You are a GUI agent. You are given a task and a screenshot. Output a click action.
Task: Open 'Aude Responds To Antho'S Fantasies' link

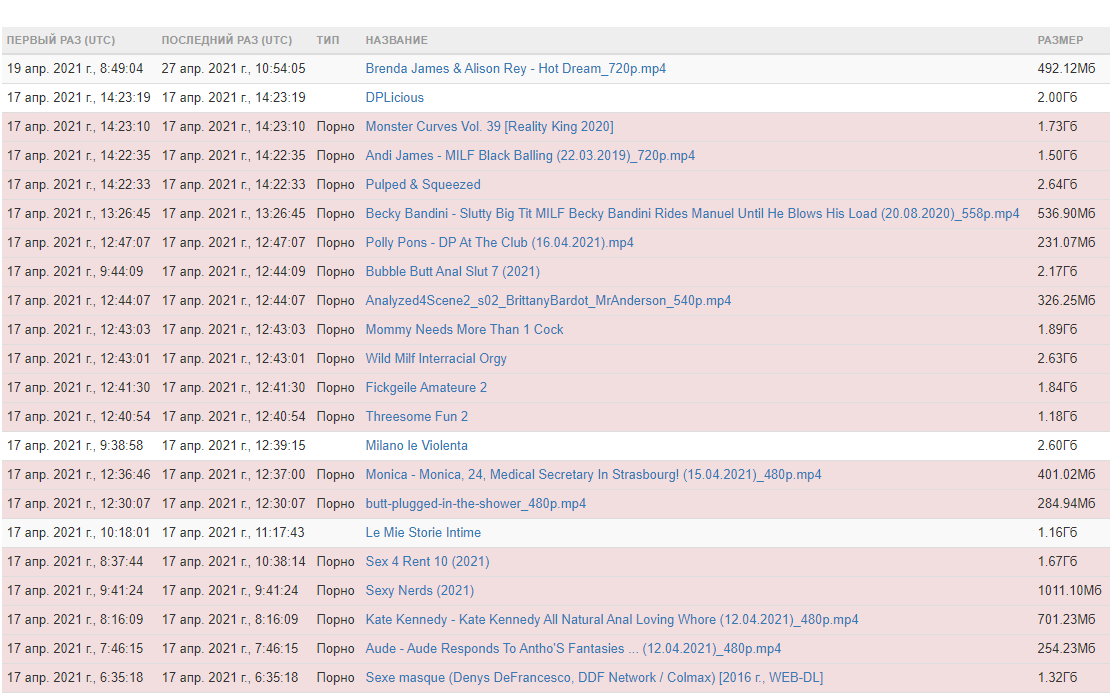pyautogui.click(x=573, y=649)
